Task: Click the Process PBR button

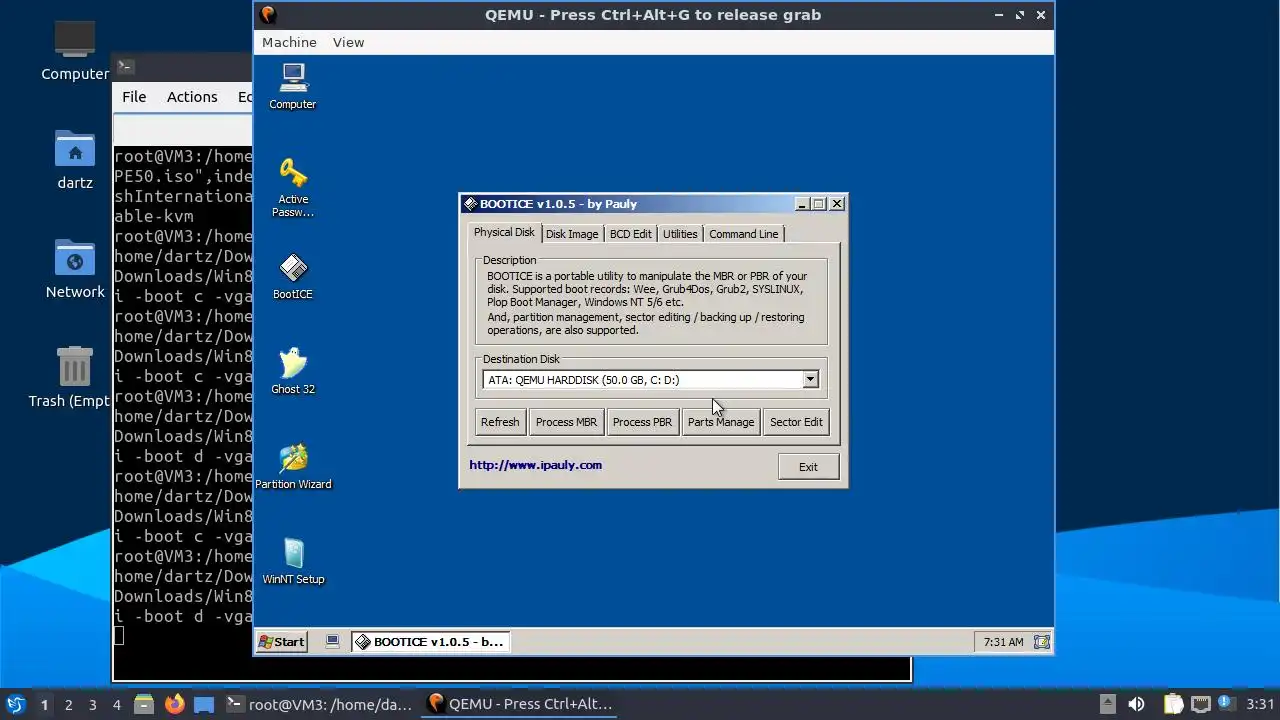Action: (642, 422)
